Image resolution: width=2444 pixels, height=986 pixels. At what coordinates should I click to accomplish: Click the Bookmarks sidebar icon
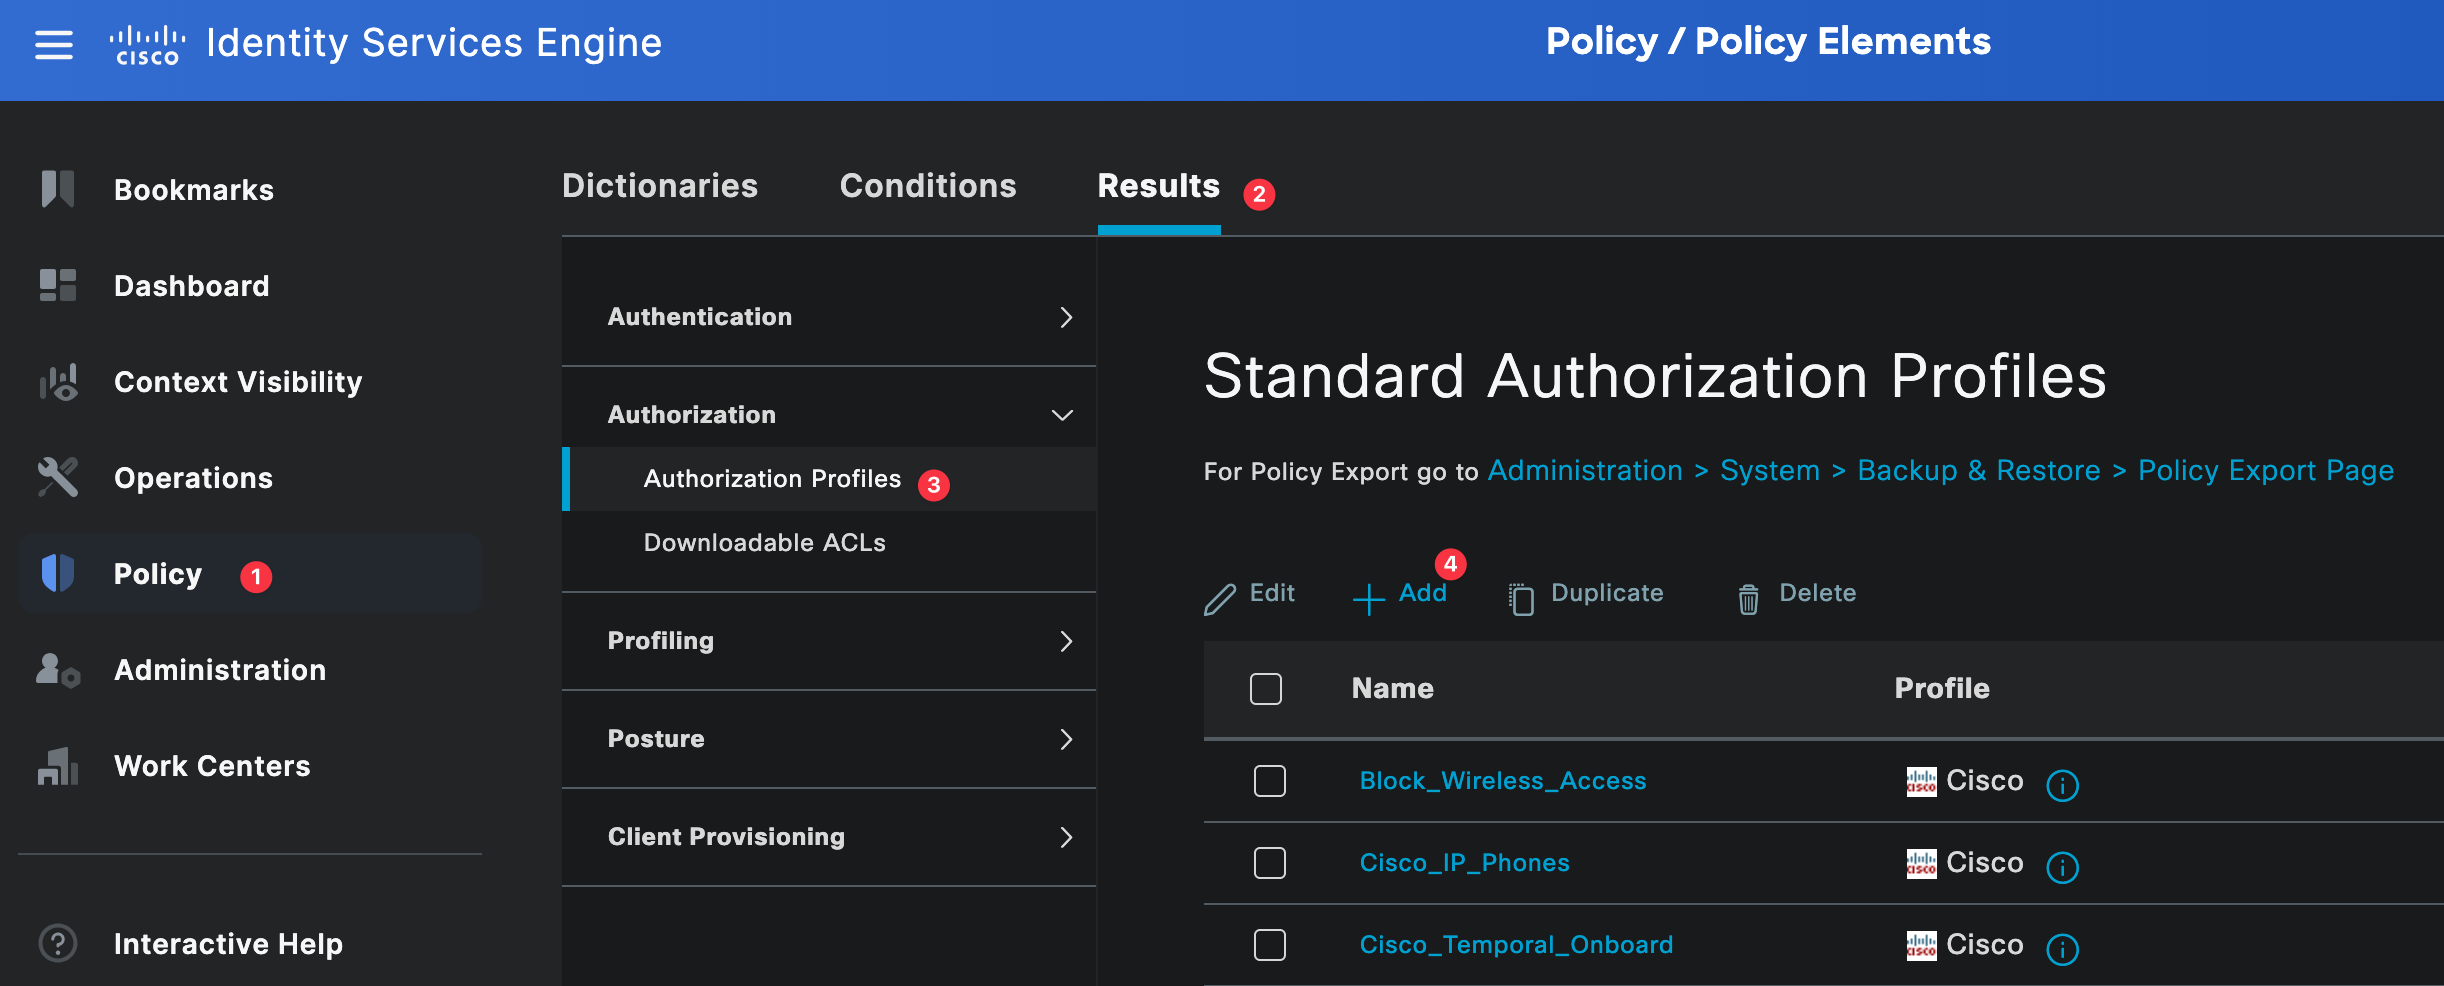[x=58, y=189]
